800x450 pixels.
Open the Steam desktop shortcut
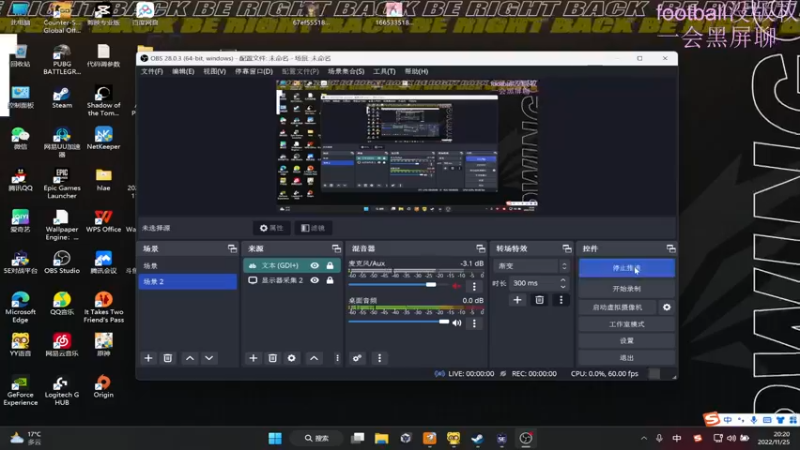(x=62, y=98)
